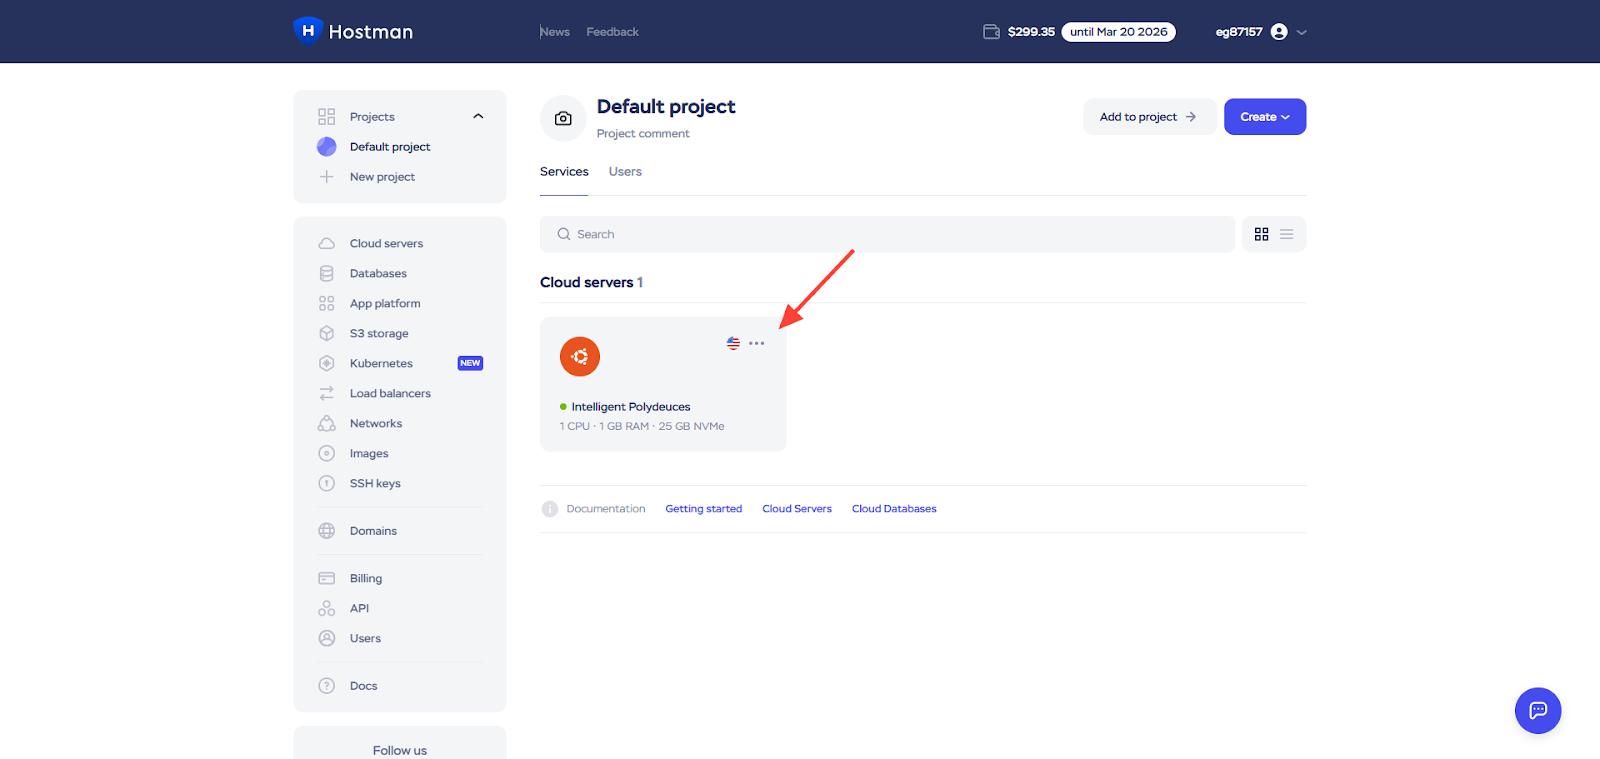Click the Project comment text
Screen dimensions: 1600x759
coord(643,134)
